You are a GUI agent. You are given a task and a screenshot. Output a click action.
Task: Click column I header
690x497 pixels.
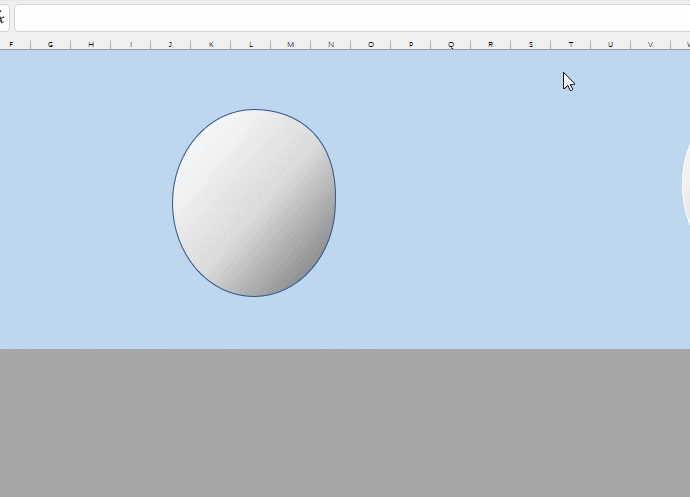[x=130, y=44]
